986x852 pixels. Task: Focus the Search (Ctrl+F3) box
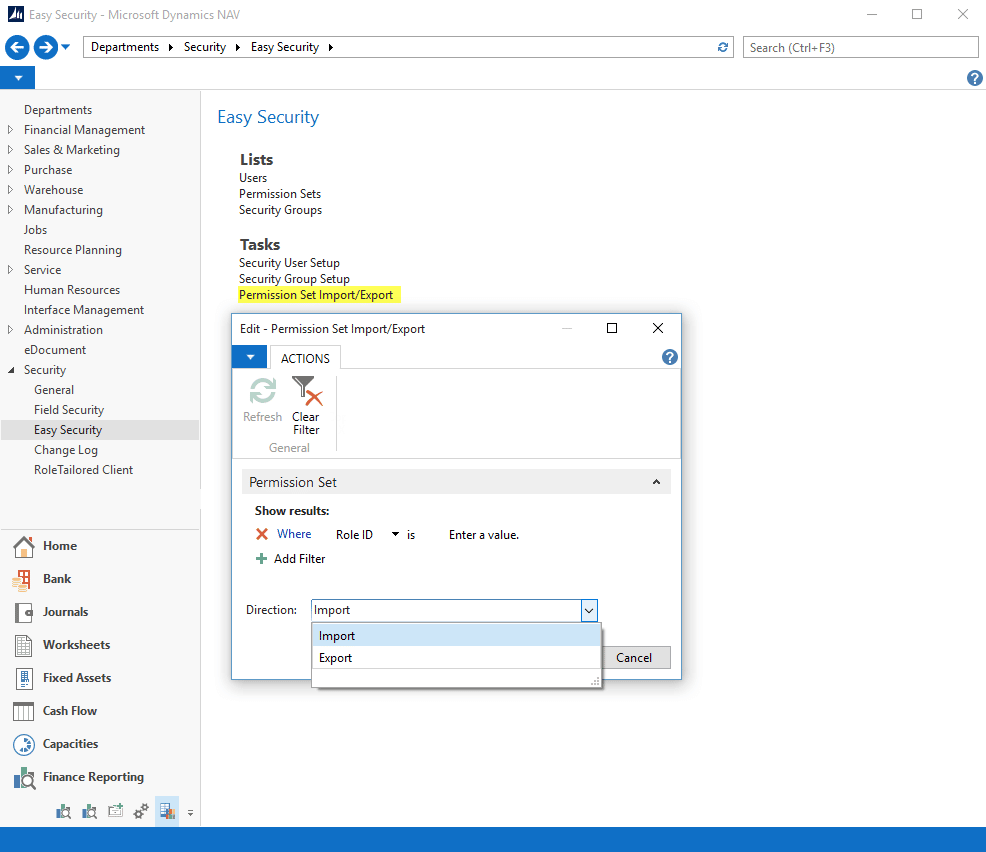860,48
